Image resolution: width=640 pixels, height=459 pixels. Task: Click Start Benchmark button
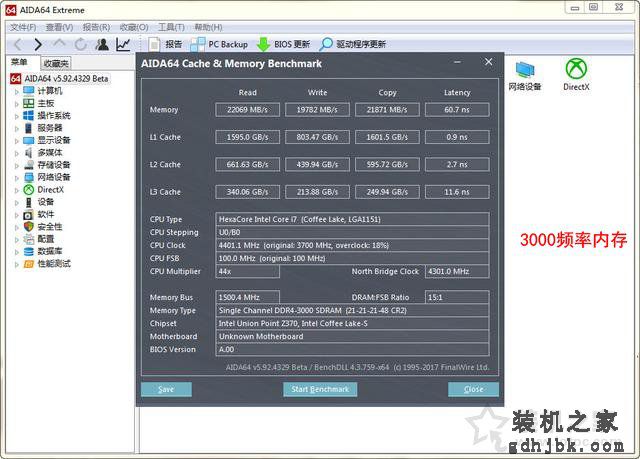click(320, 389)
